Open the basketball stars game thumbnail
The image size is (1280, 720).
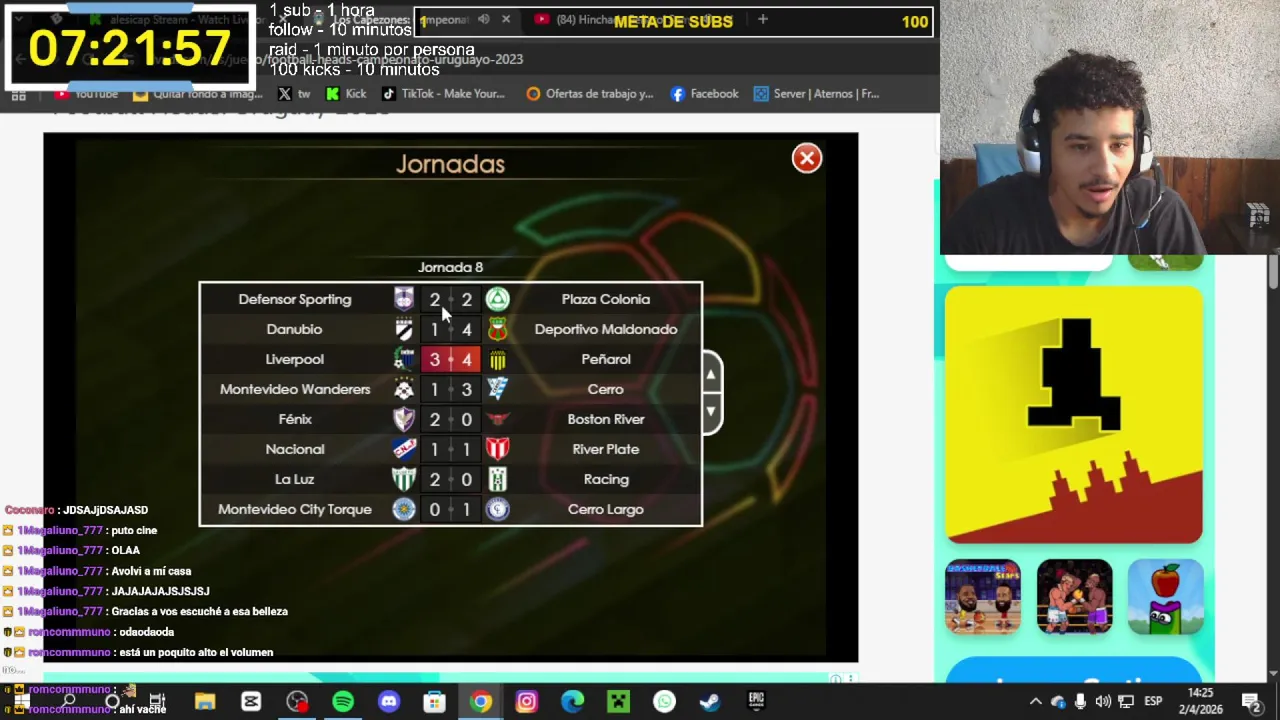point(982,597)
